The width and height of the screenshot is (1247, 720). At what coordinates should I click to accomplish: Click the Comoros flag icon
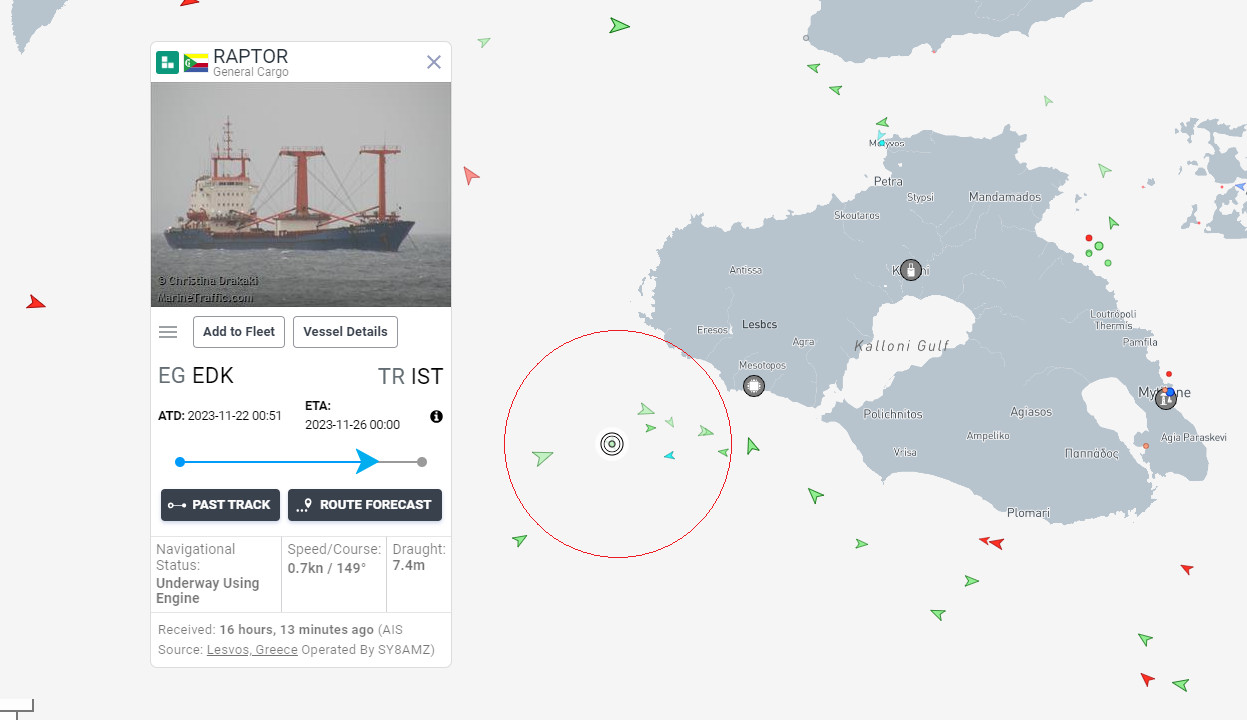pos(196,63)
